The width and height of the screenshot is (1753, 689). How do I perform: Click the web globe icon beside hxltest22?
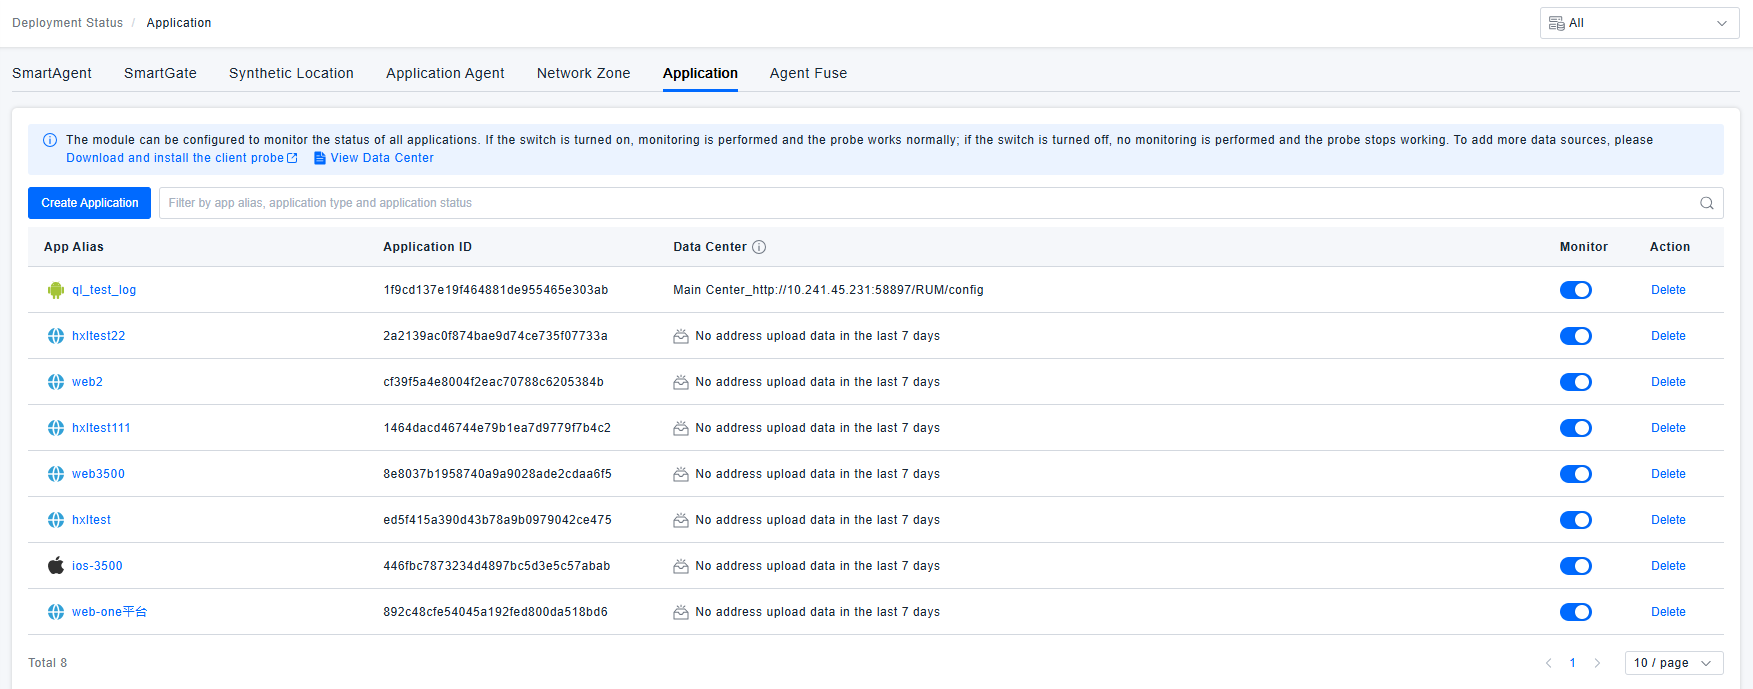pos(56,336)
